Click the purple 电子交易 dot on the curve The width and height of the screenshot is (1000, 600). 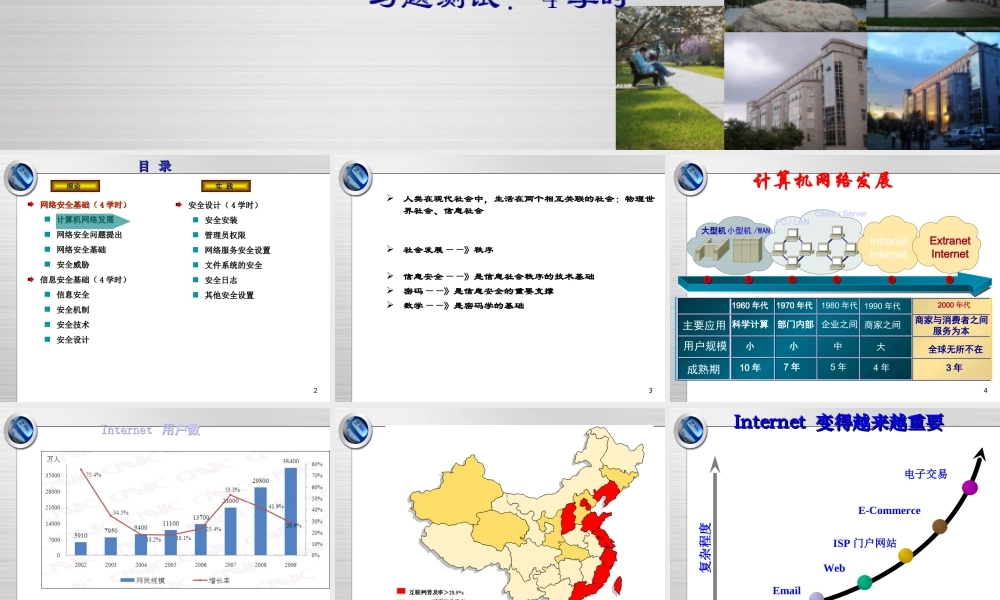(x=969, y=488)
